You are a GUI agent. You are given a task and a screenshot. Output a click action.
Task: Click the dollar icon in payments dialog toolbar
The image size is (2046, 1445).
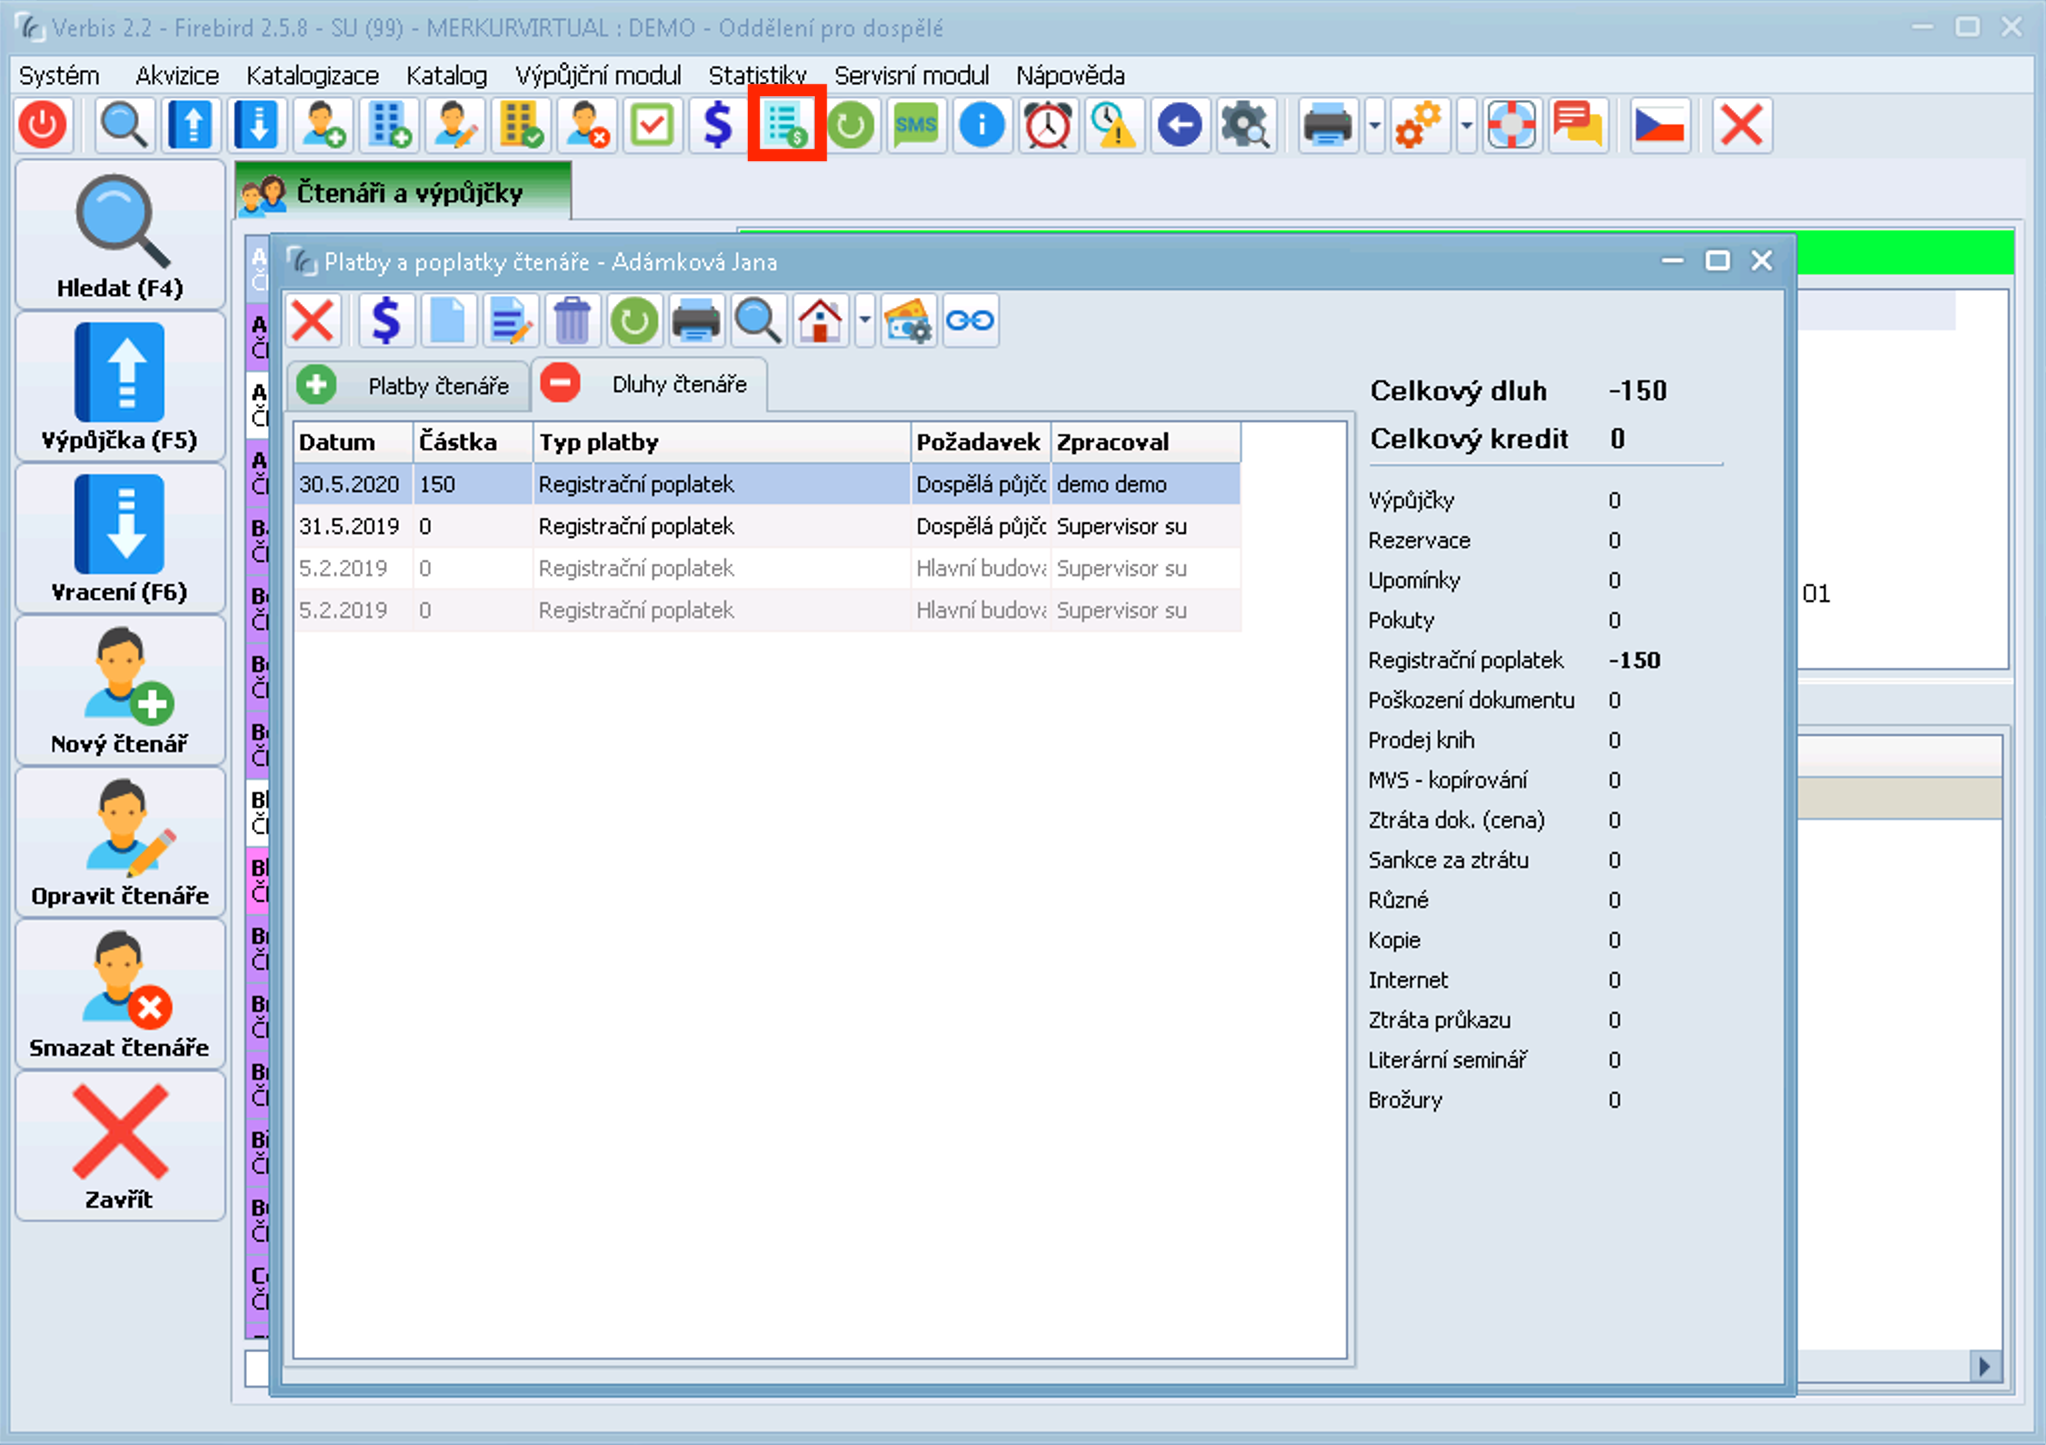[386, 321]
